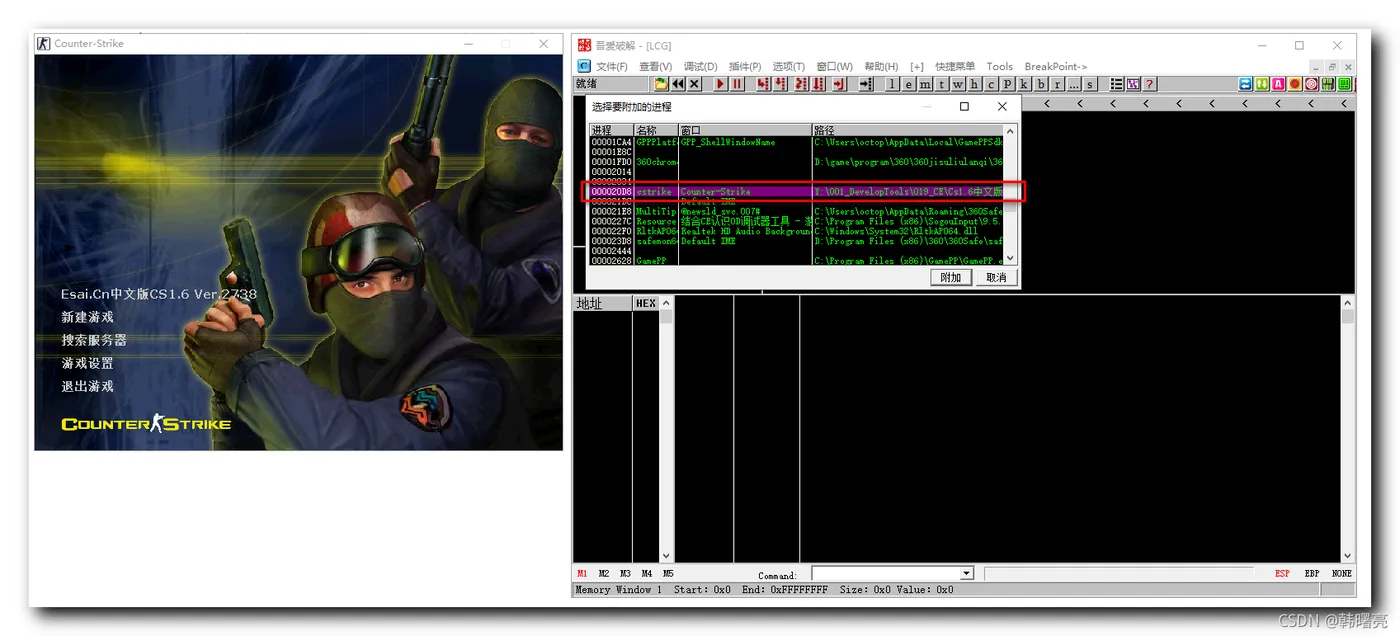Click the red Pause toolbar icon
Viewport: 1400px width, 636px height.
(x=737, y=84)
